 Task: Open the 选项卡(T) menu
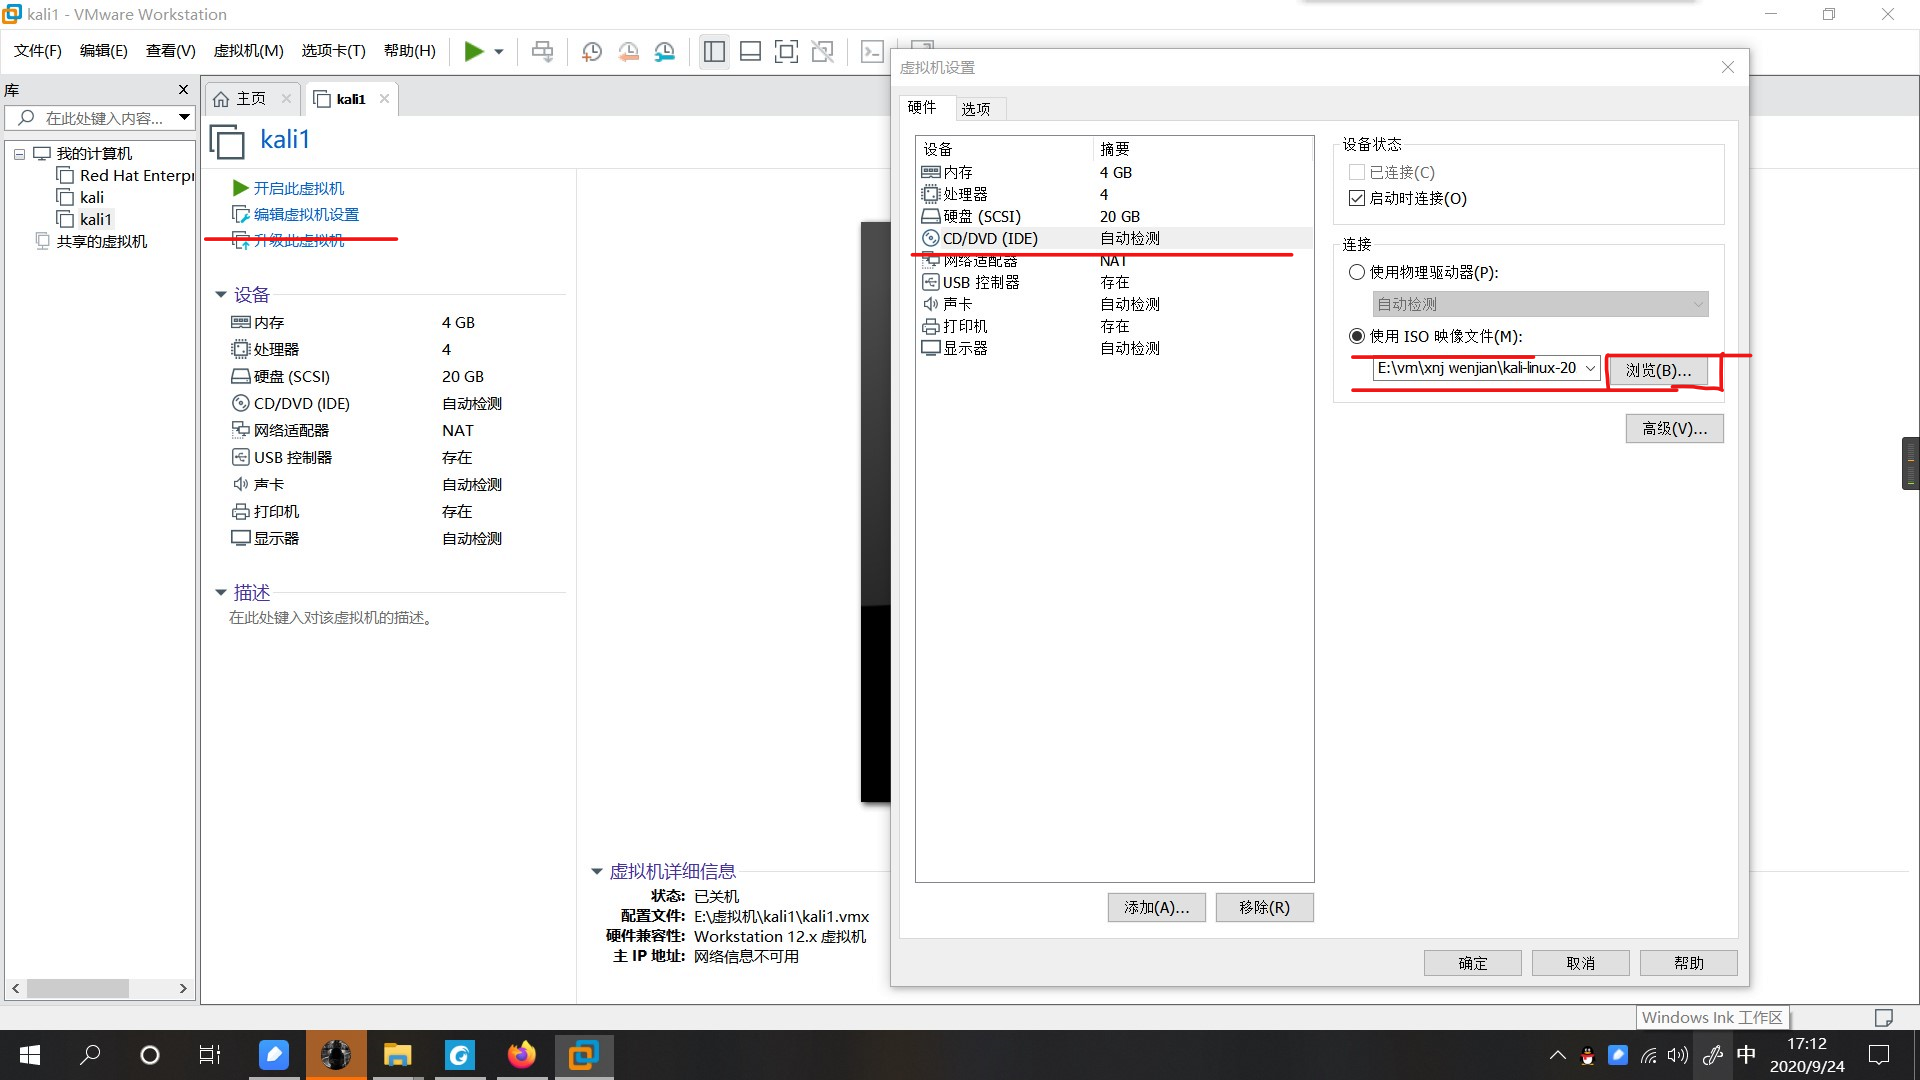[333, 51]
